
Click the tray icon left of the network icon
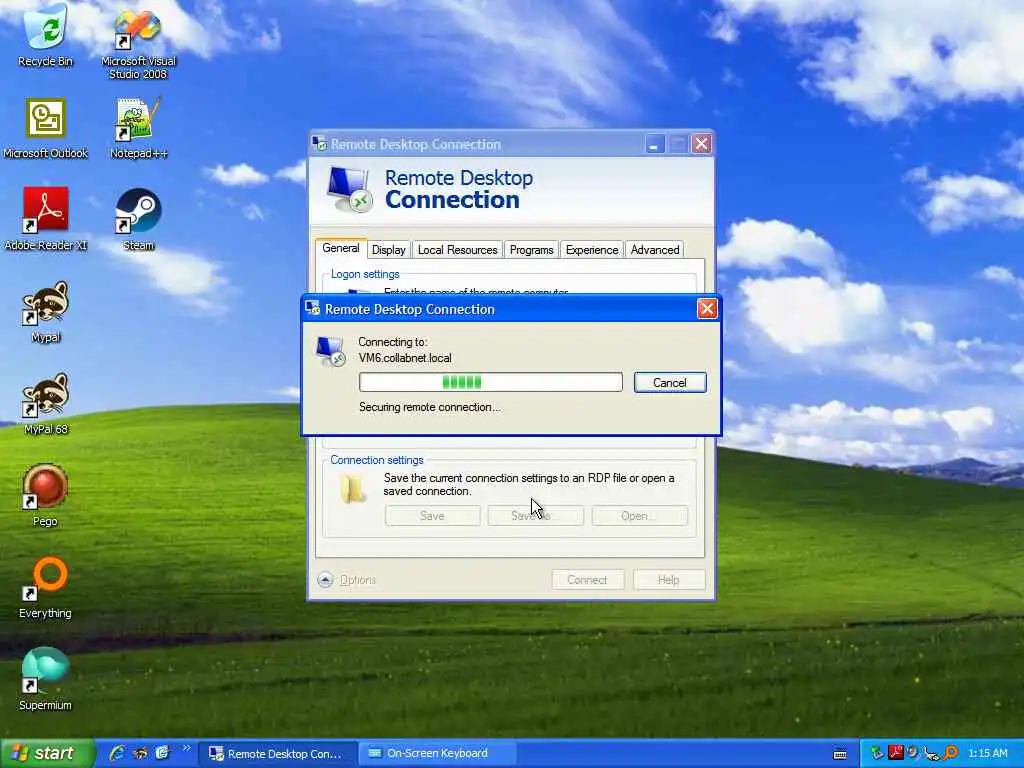(x=914, y=753)
